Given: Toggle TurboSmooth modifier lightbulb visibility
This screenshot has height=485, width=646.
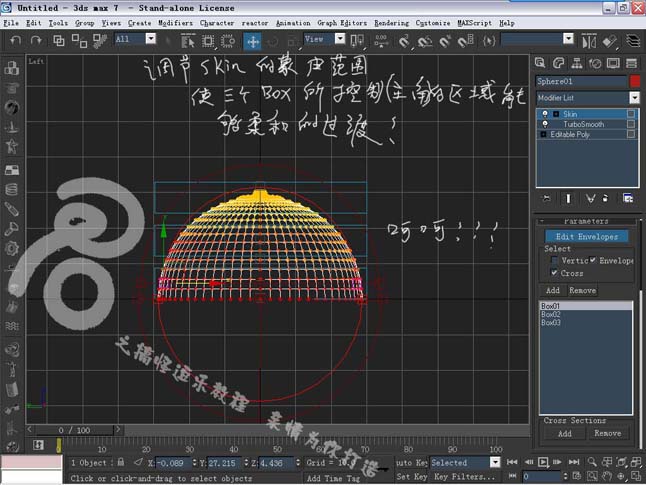Looking at the screenshot, I should 545,124.
